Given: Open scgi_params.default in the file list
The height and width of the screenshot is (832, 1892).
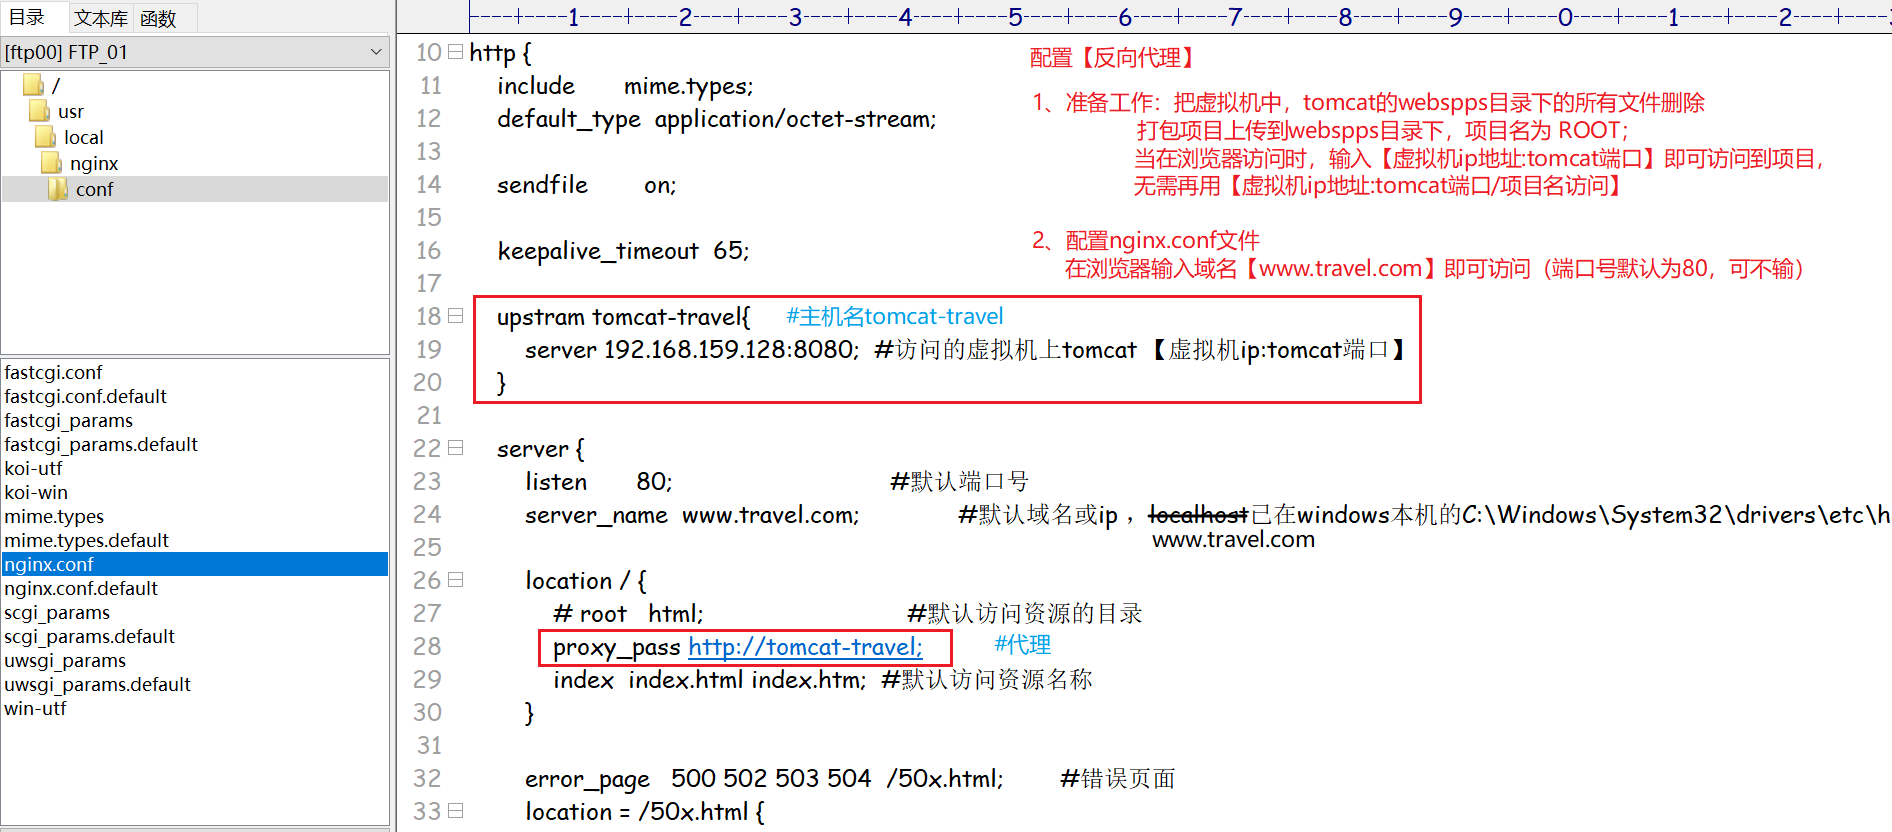Looking at the screenshot, I should pyautogui.click(x=89, y=636).
